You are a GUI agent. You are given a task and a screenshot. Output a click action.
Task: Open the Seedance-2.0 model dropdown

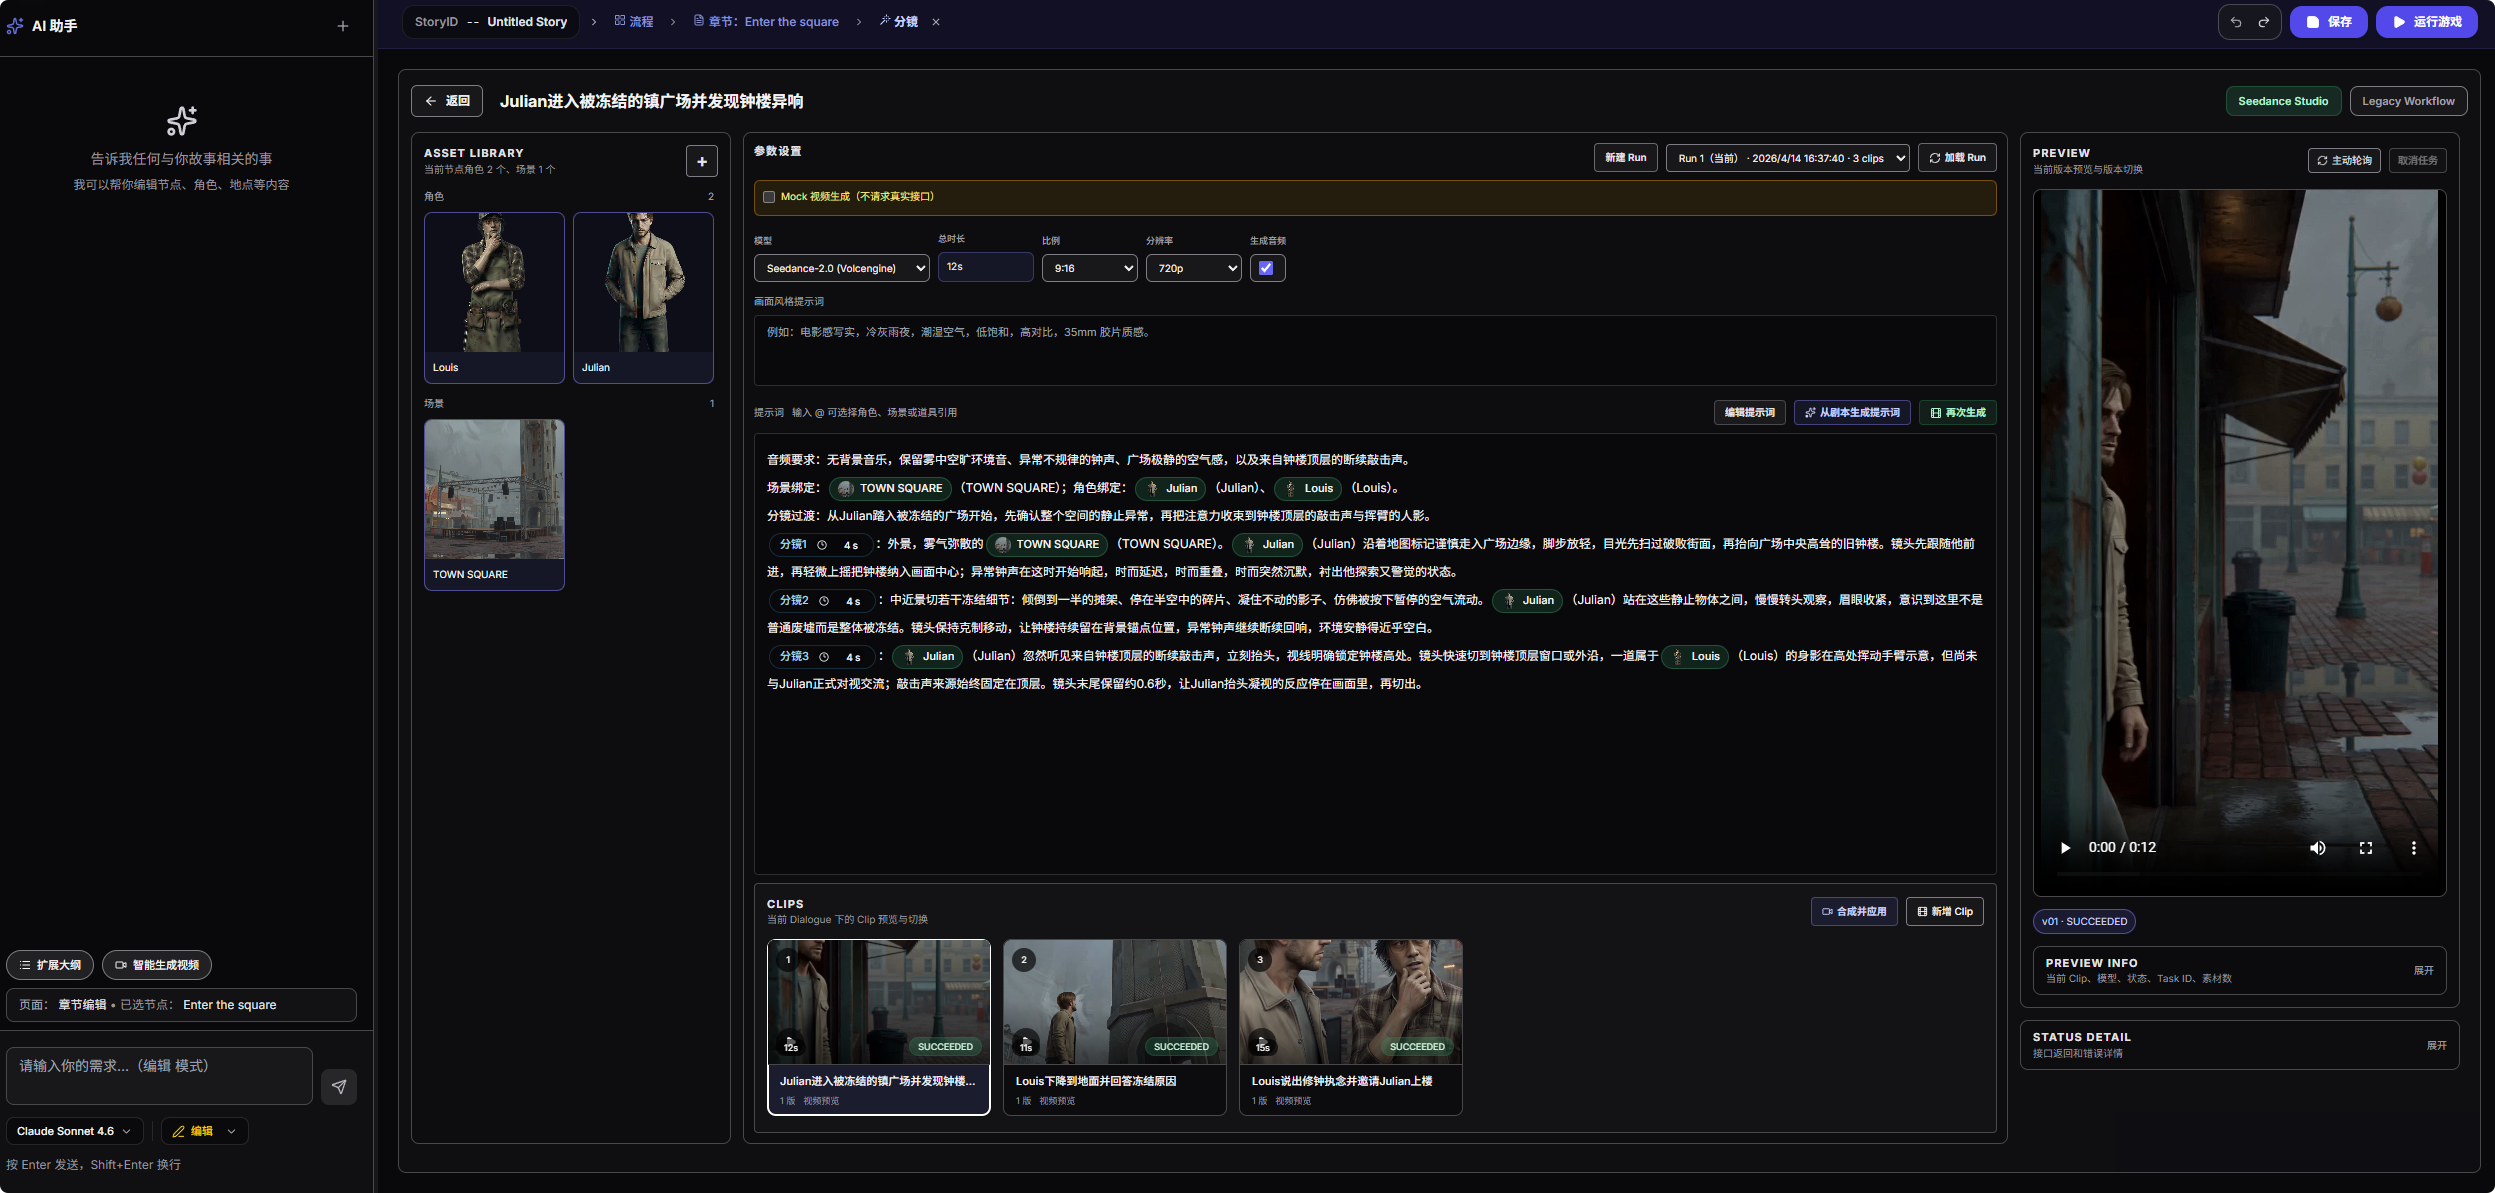click(x=841, y=268)
